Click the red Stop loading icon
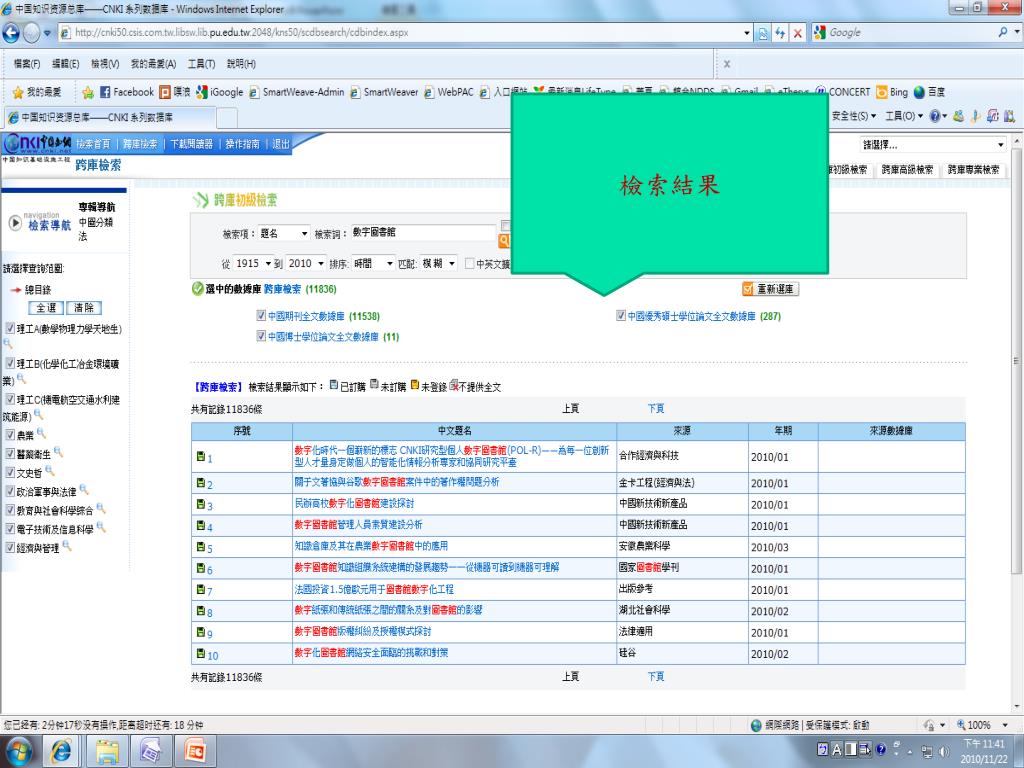This screenshot has height=768, width=1024. click(x=797, y=33)
